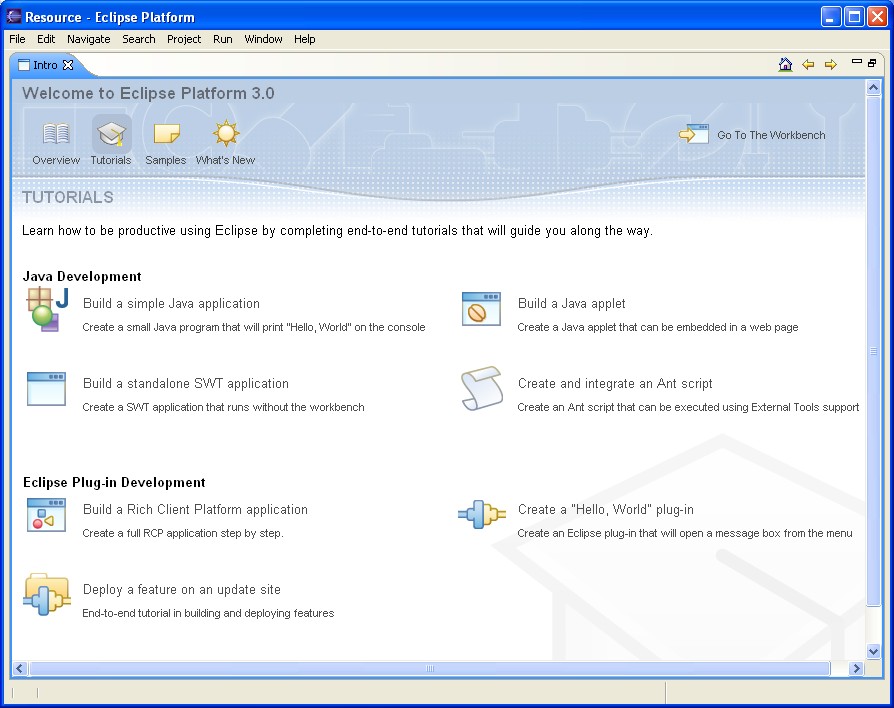Click the Samples label
The image size is (894, 708).
166,160
